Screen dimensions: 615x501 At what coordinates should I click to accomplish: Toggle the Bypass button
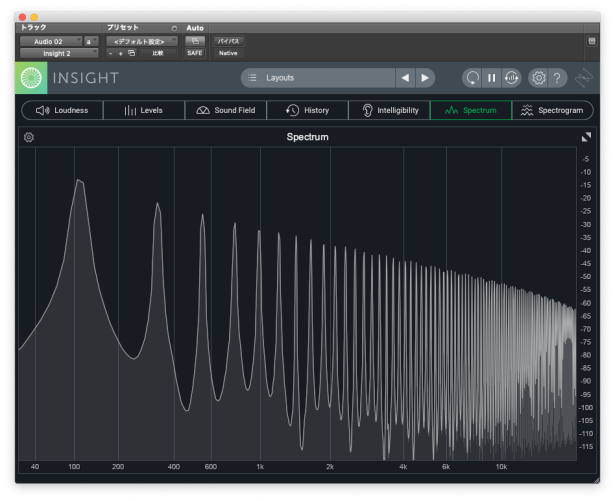tap(228, 41)
